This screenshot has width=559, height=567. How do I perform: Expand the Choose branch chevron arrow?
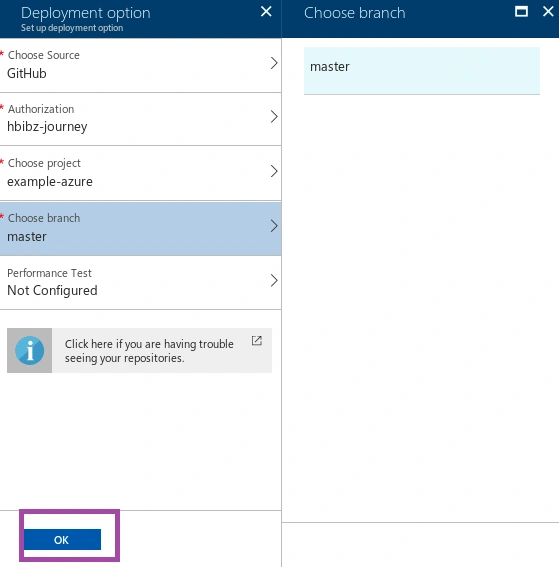(274, 226)
